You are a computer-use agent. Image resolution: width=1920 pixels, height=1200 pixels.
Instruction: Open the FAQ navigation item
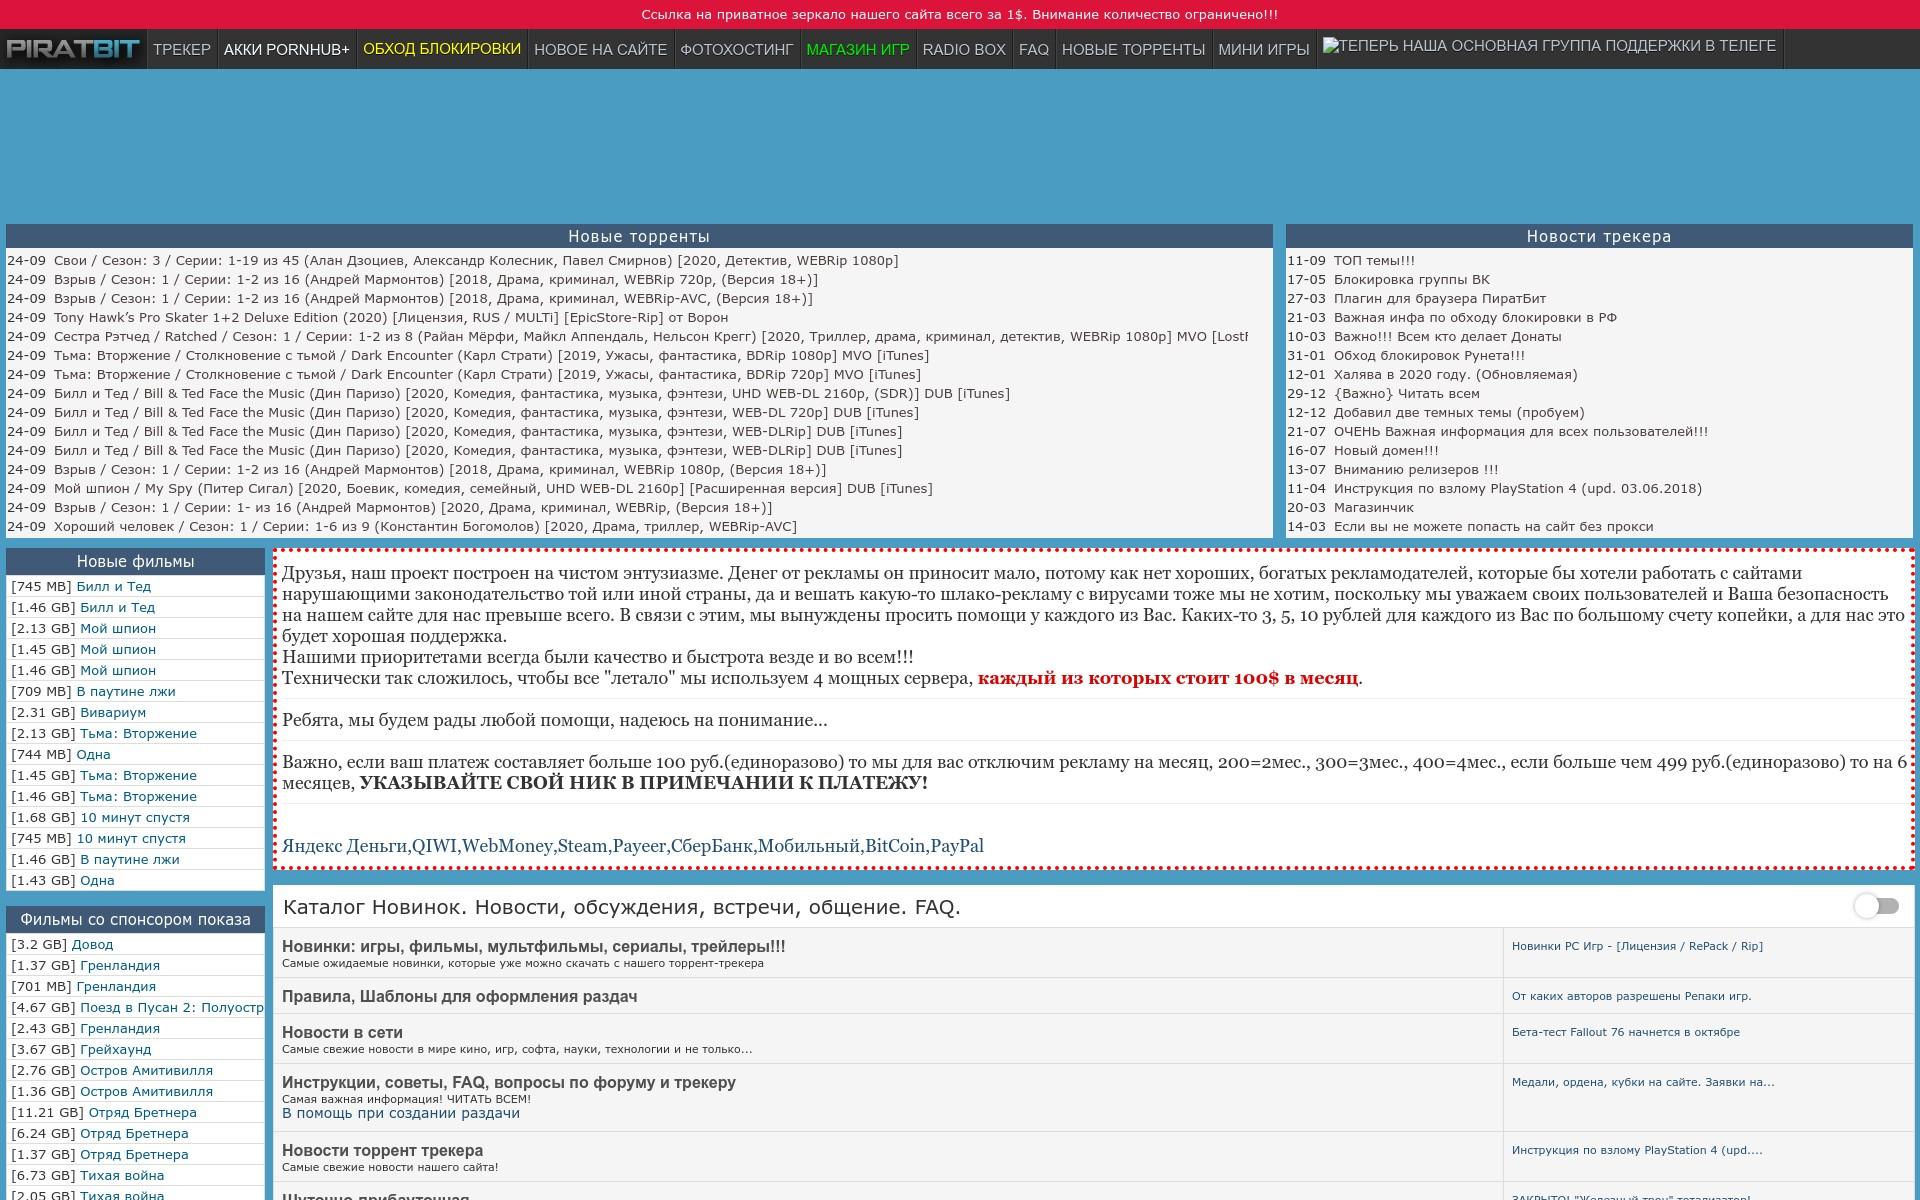[1034, 49]
